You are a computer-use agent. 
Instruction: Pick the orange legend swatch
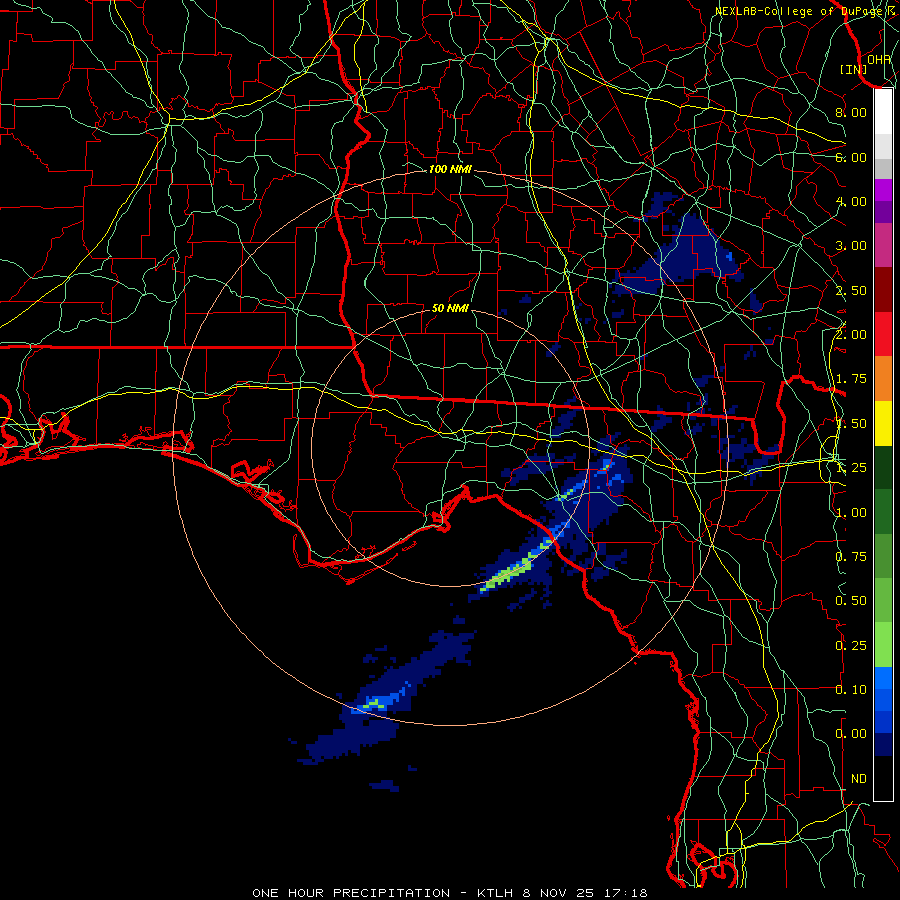(x=883, y=379)
